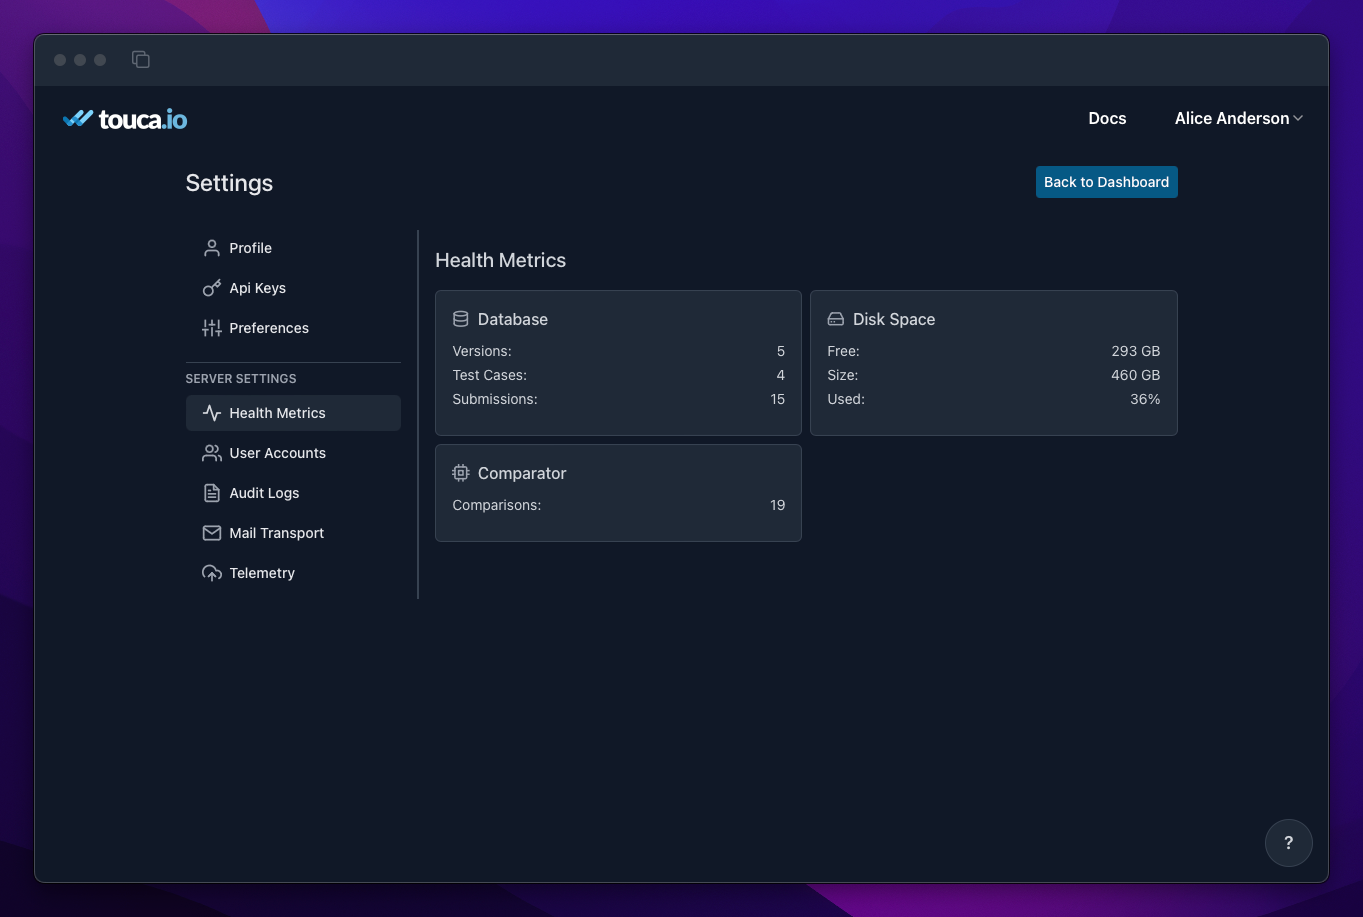Click the window tabs overview icon
Viewport: 1363px width, 917px height.
tap(141, 60)
